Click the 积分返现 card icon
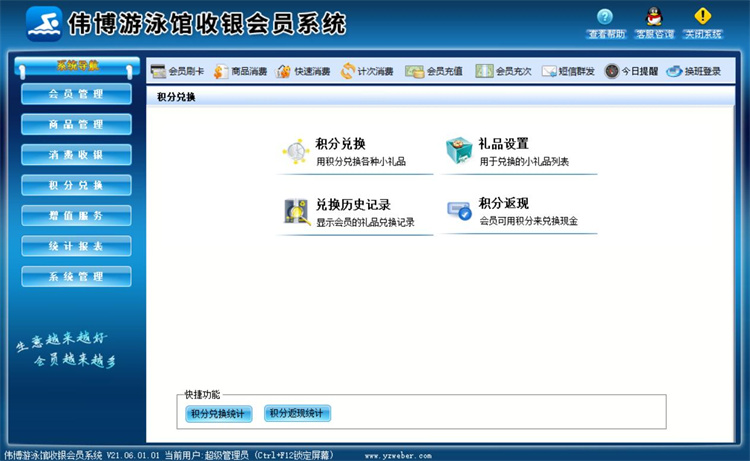Screen dimensions: 750x461 pyautogui.click(x=459, y=210)
